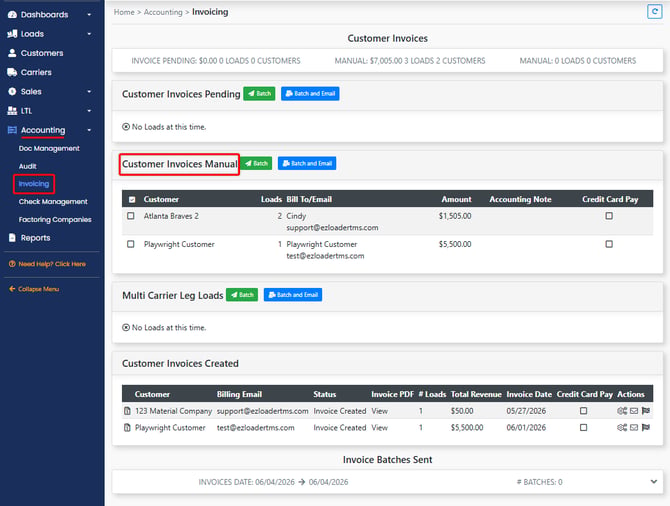Expand the Sales menu arrow
The height and width of the screenshot is (506, 670).
click(x=89, y=91)
